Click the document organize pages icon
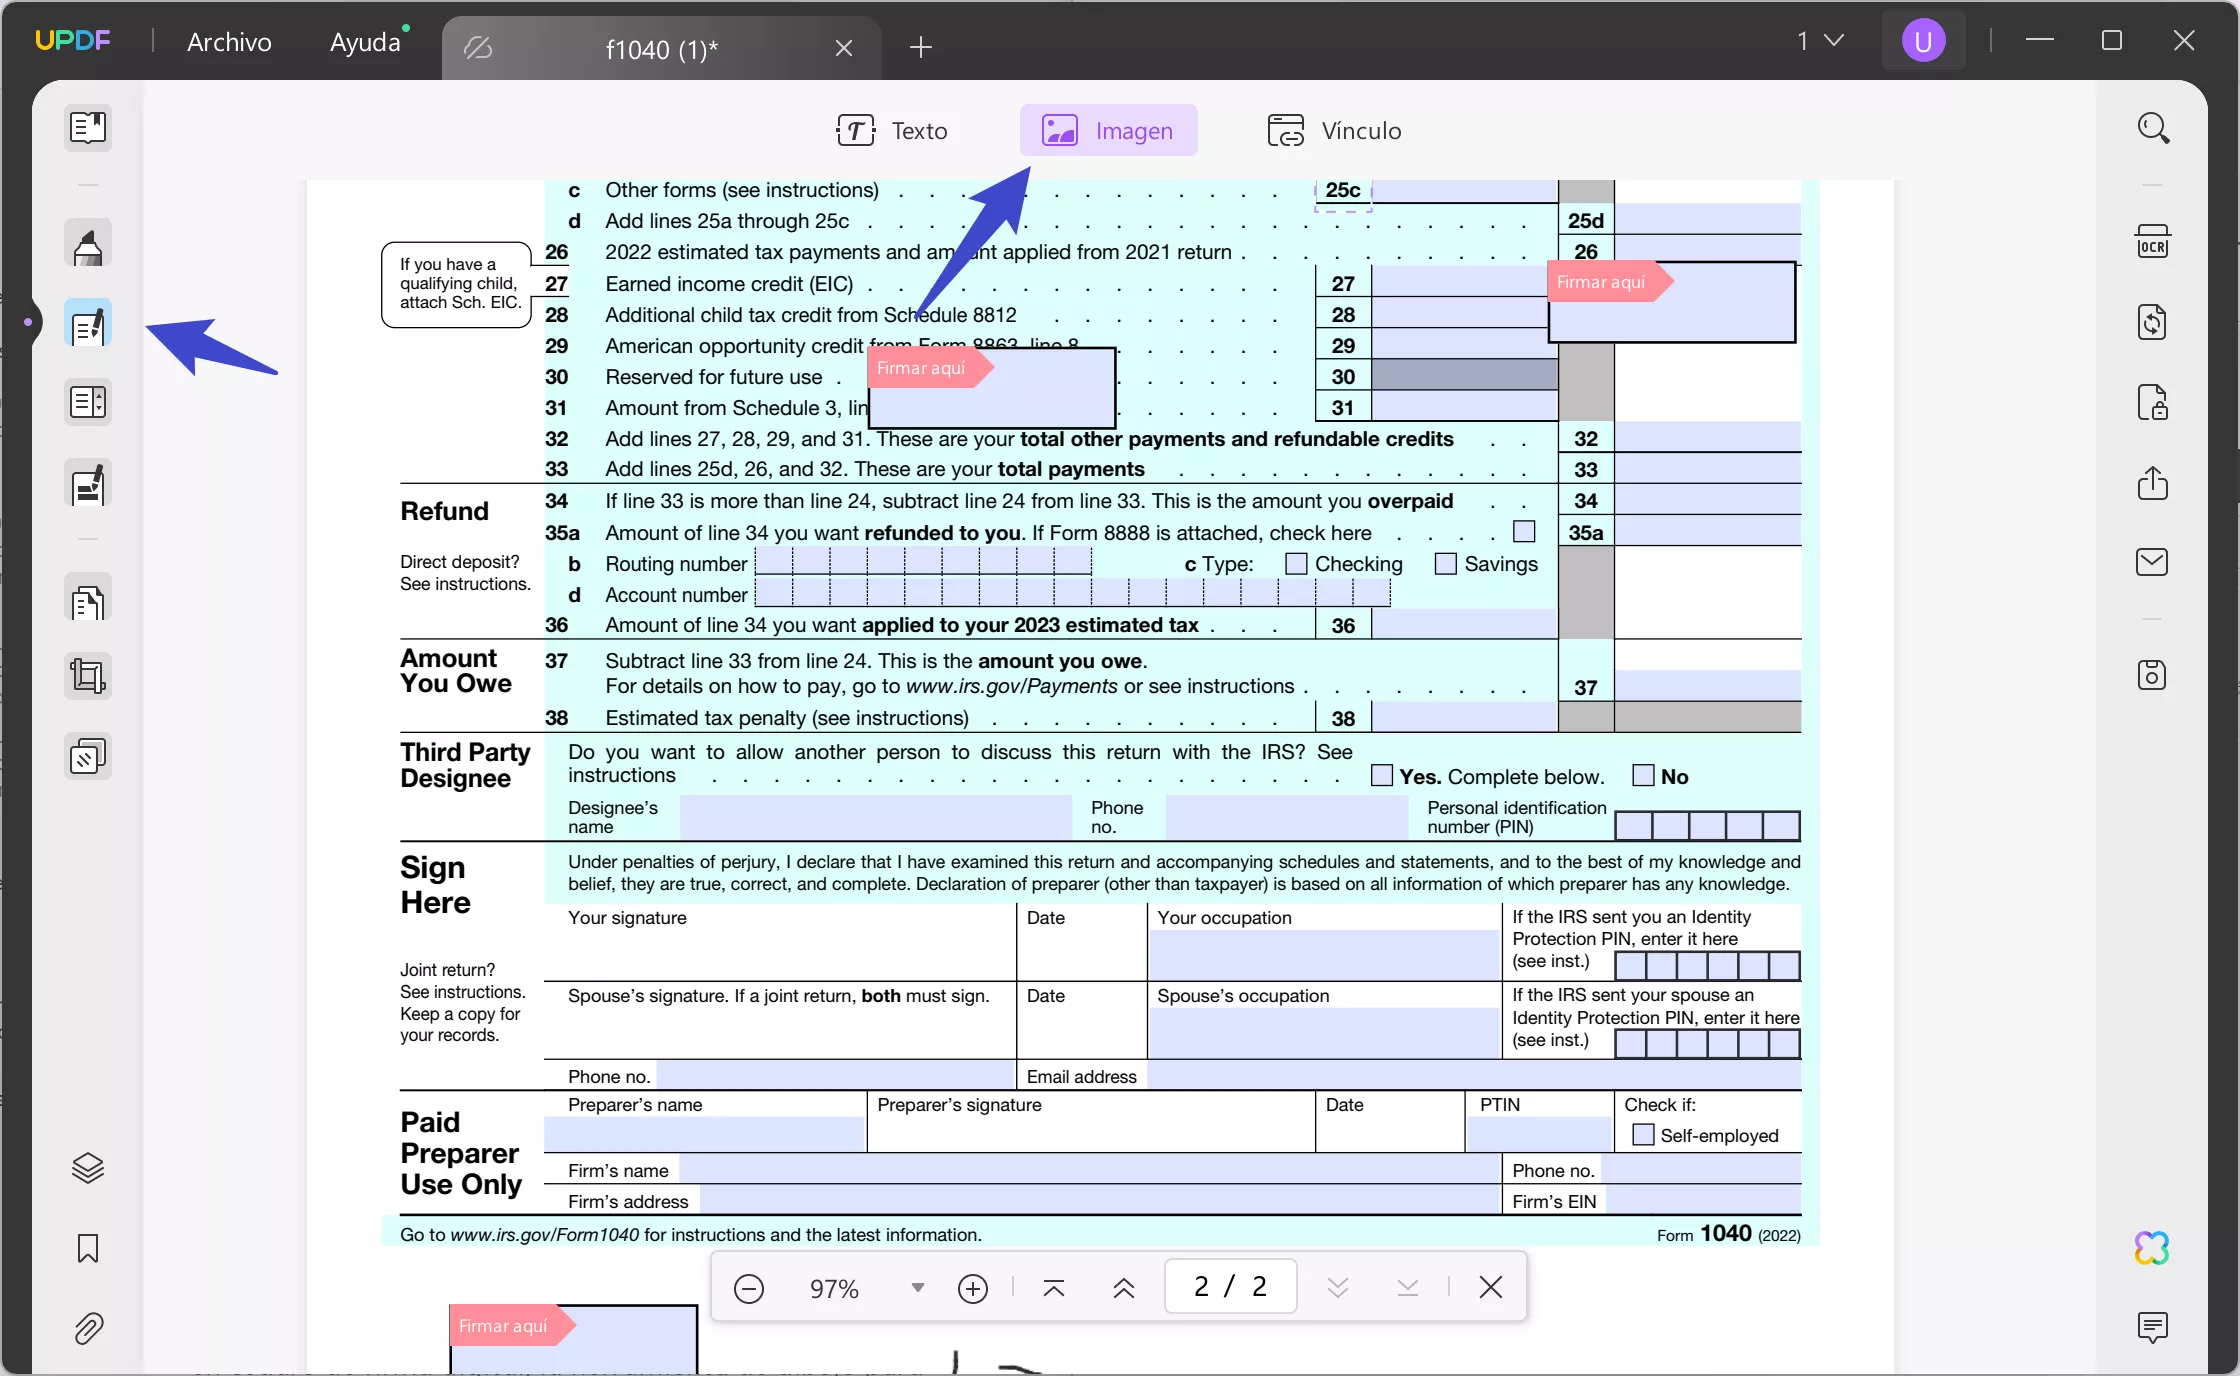This screenshot has height=1376, width=2240. pyautogui.click(x=88, y=402)
